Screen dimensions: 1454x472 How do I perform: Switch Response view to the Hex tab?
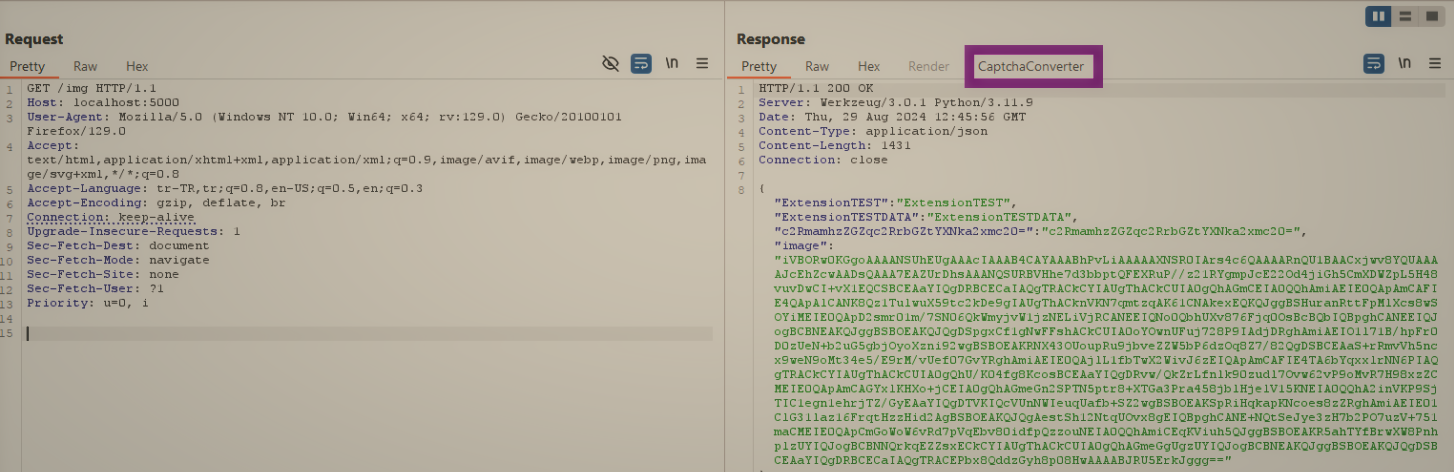(869, 66)
